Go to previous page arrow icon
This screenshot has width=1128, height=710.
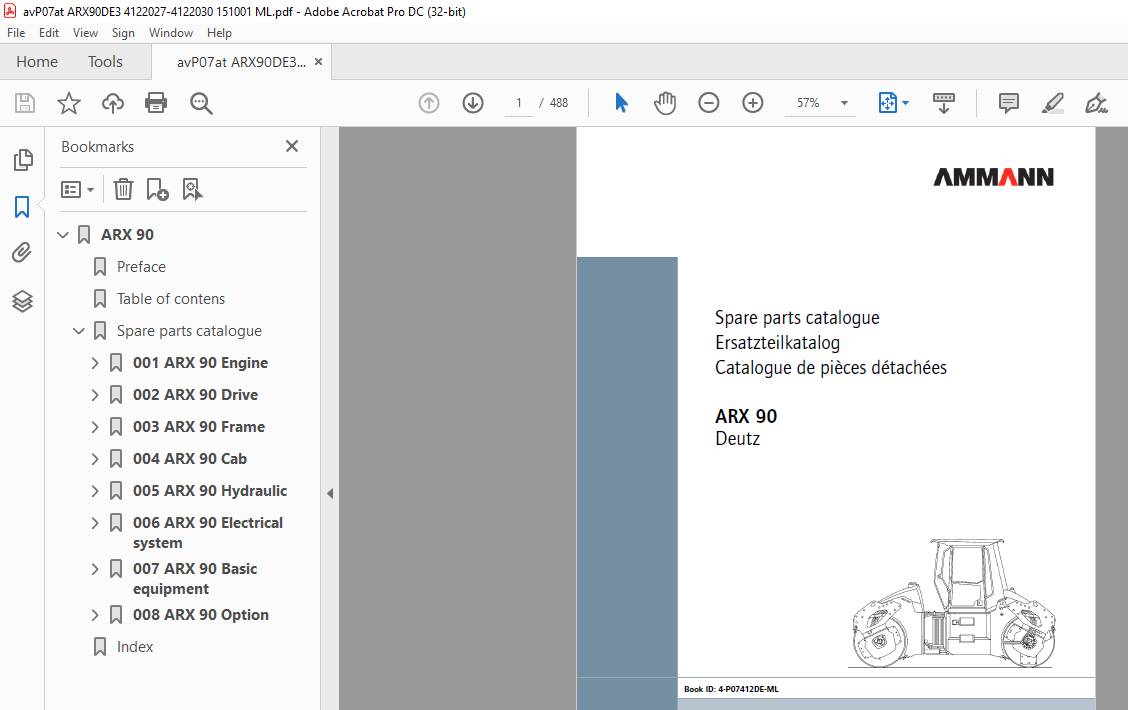(429, 103)
